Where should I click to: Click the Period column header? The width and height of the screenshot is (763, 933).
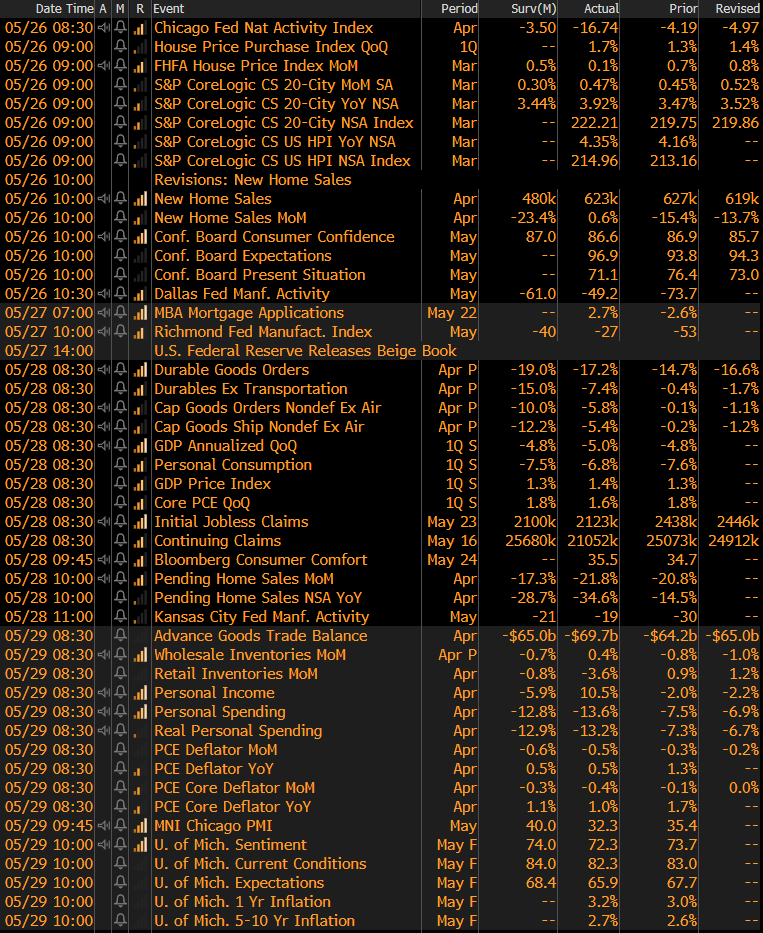click(459, 9)
